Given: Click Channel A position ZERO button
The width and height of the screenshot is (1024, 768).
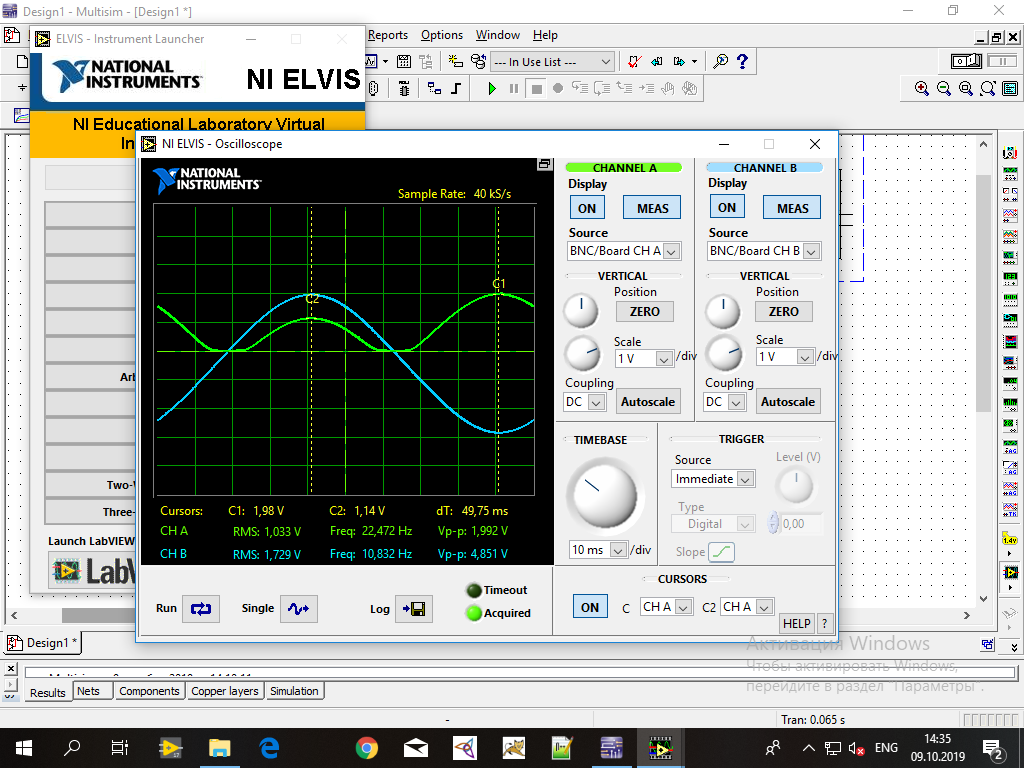Looking at the screenshot, I should [x=645, y=312].
